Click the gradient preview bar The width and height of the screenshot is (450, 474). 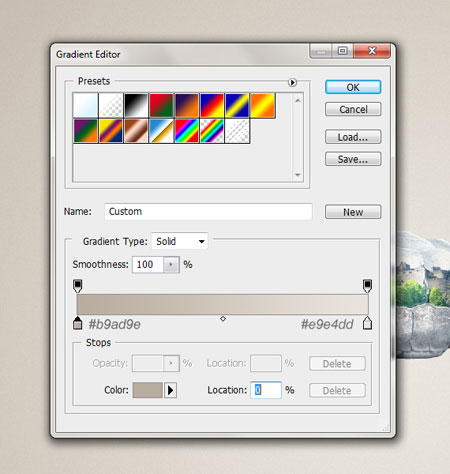(222, 304)
